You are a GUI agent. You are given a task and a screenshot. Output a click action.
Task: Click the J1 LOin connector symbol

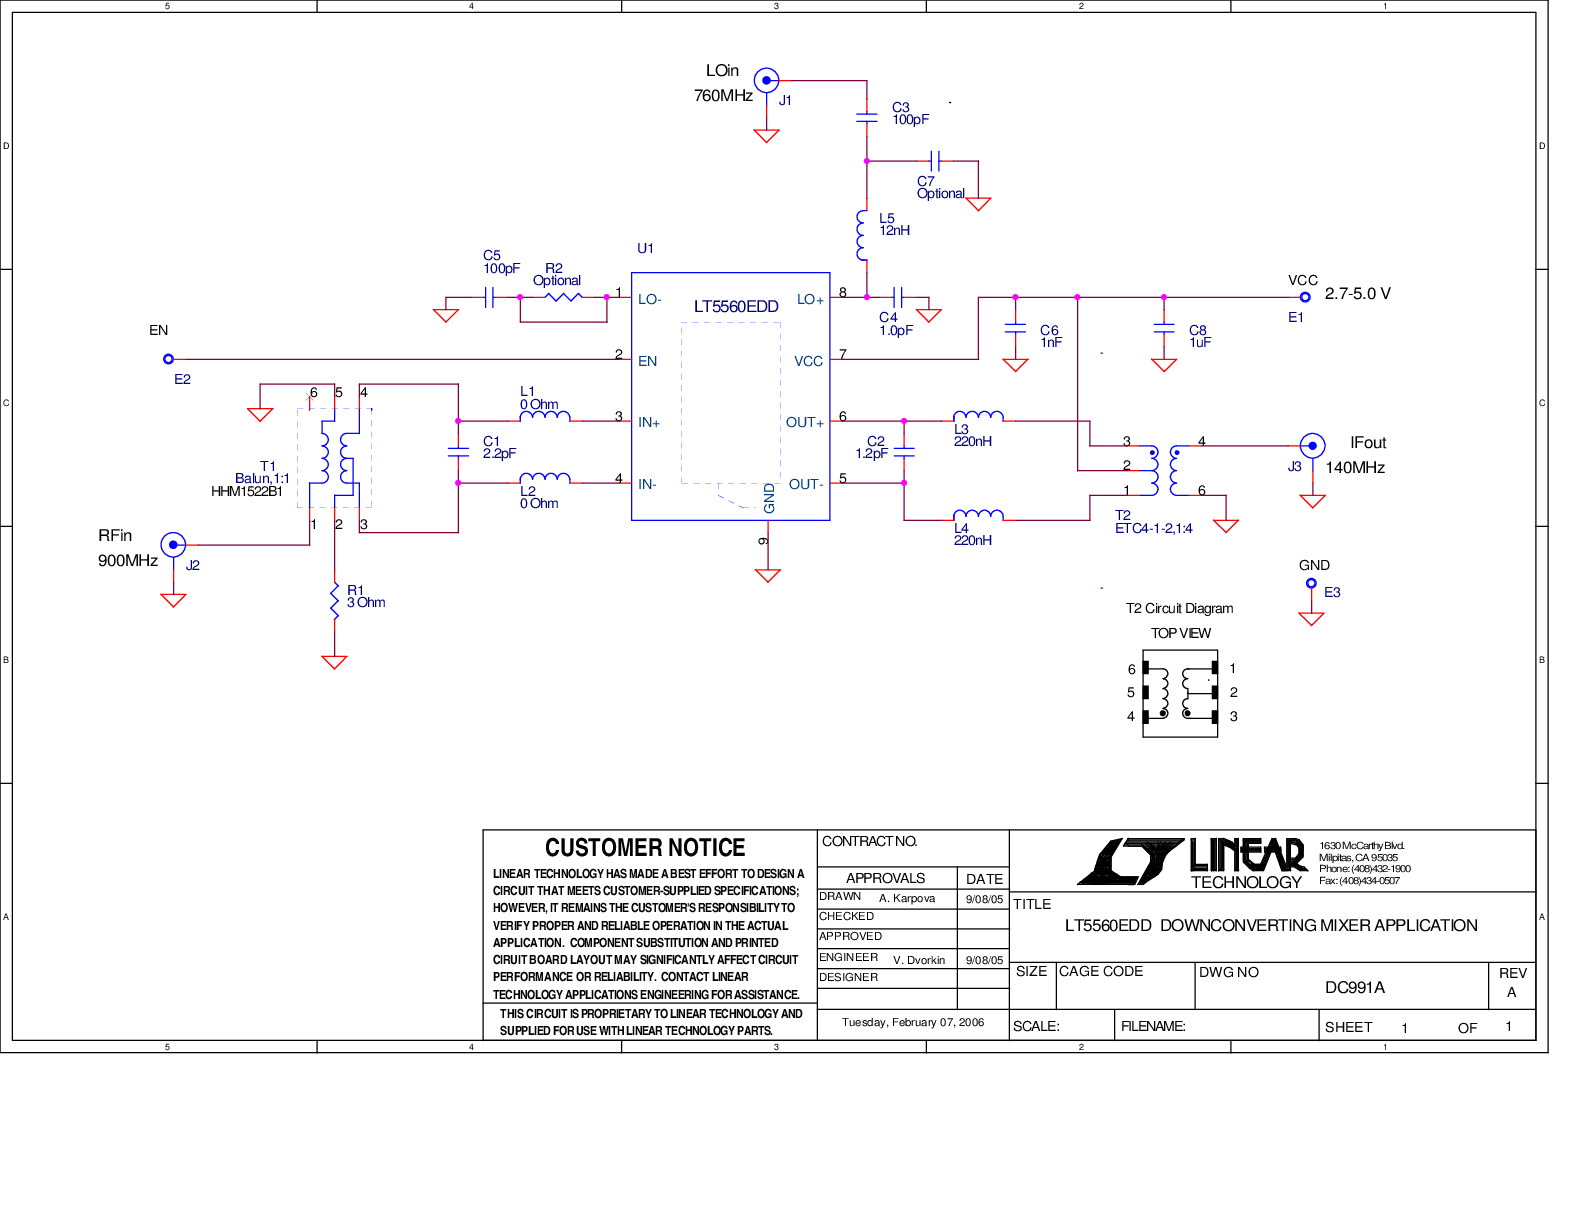(x=766, y=80)
